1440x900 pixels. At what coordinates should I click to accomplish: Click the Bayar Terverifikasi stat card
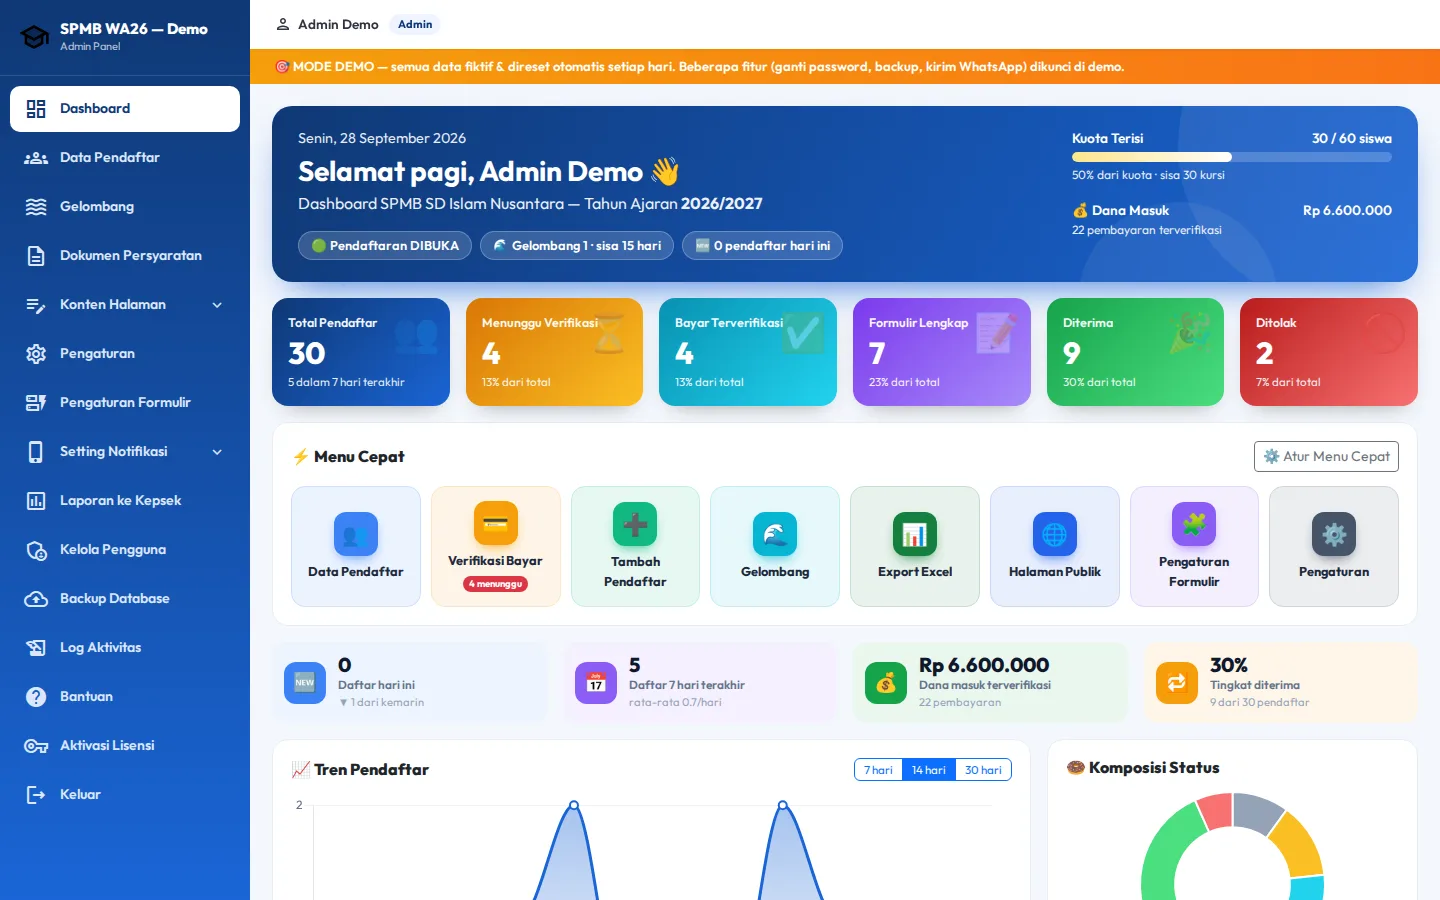[x=748, y=352]
